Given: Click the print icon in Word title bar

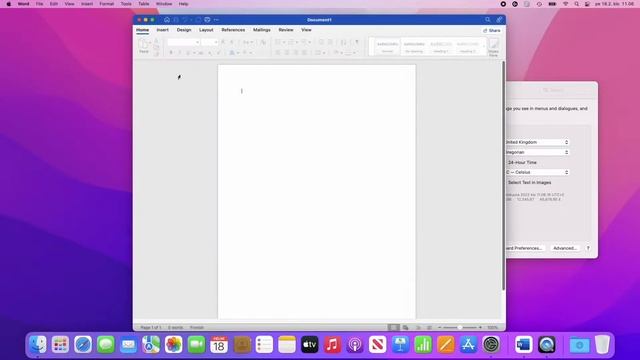Looking at the screenshot, I should point(207,20).
